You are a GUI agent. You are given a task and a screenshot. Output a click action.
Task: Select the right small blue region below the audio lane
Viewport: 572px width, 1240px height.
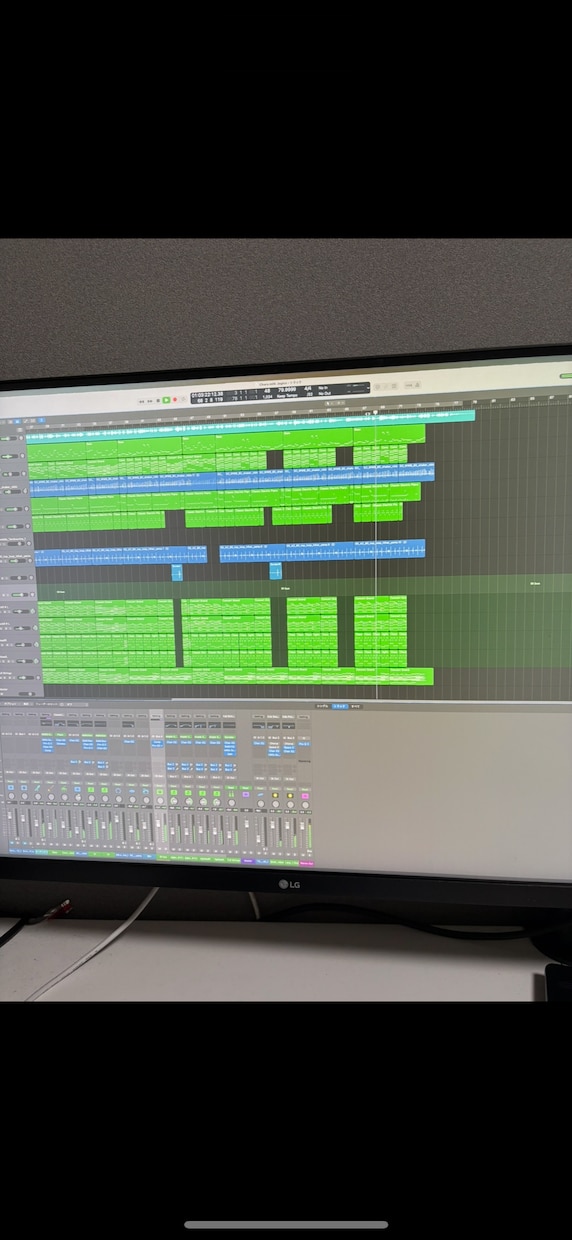click(275, 571)
